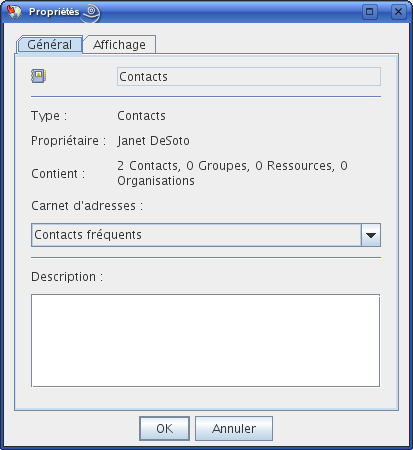Maximize the Propriétés dialog window
The height and width of the screenshot is (450, 413).
click(x=370, y=12)
